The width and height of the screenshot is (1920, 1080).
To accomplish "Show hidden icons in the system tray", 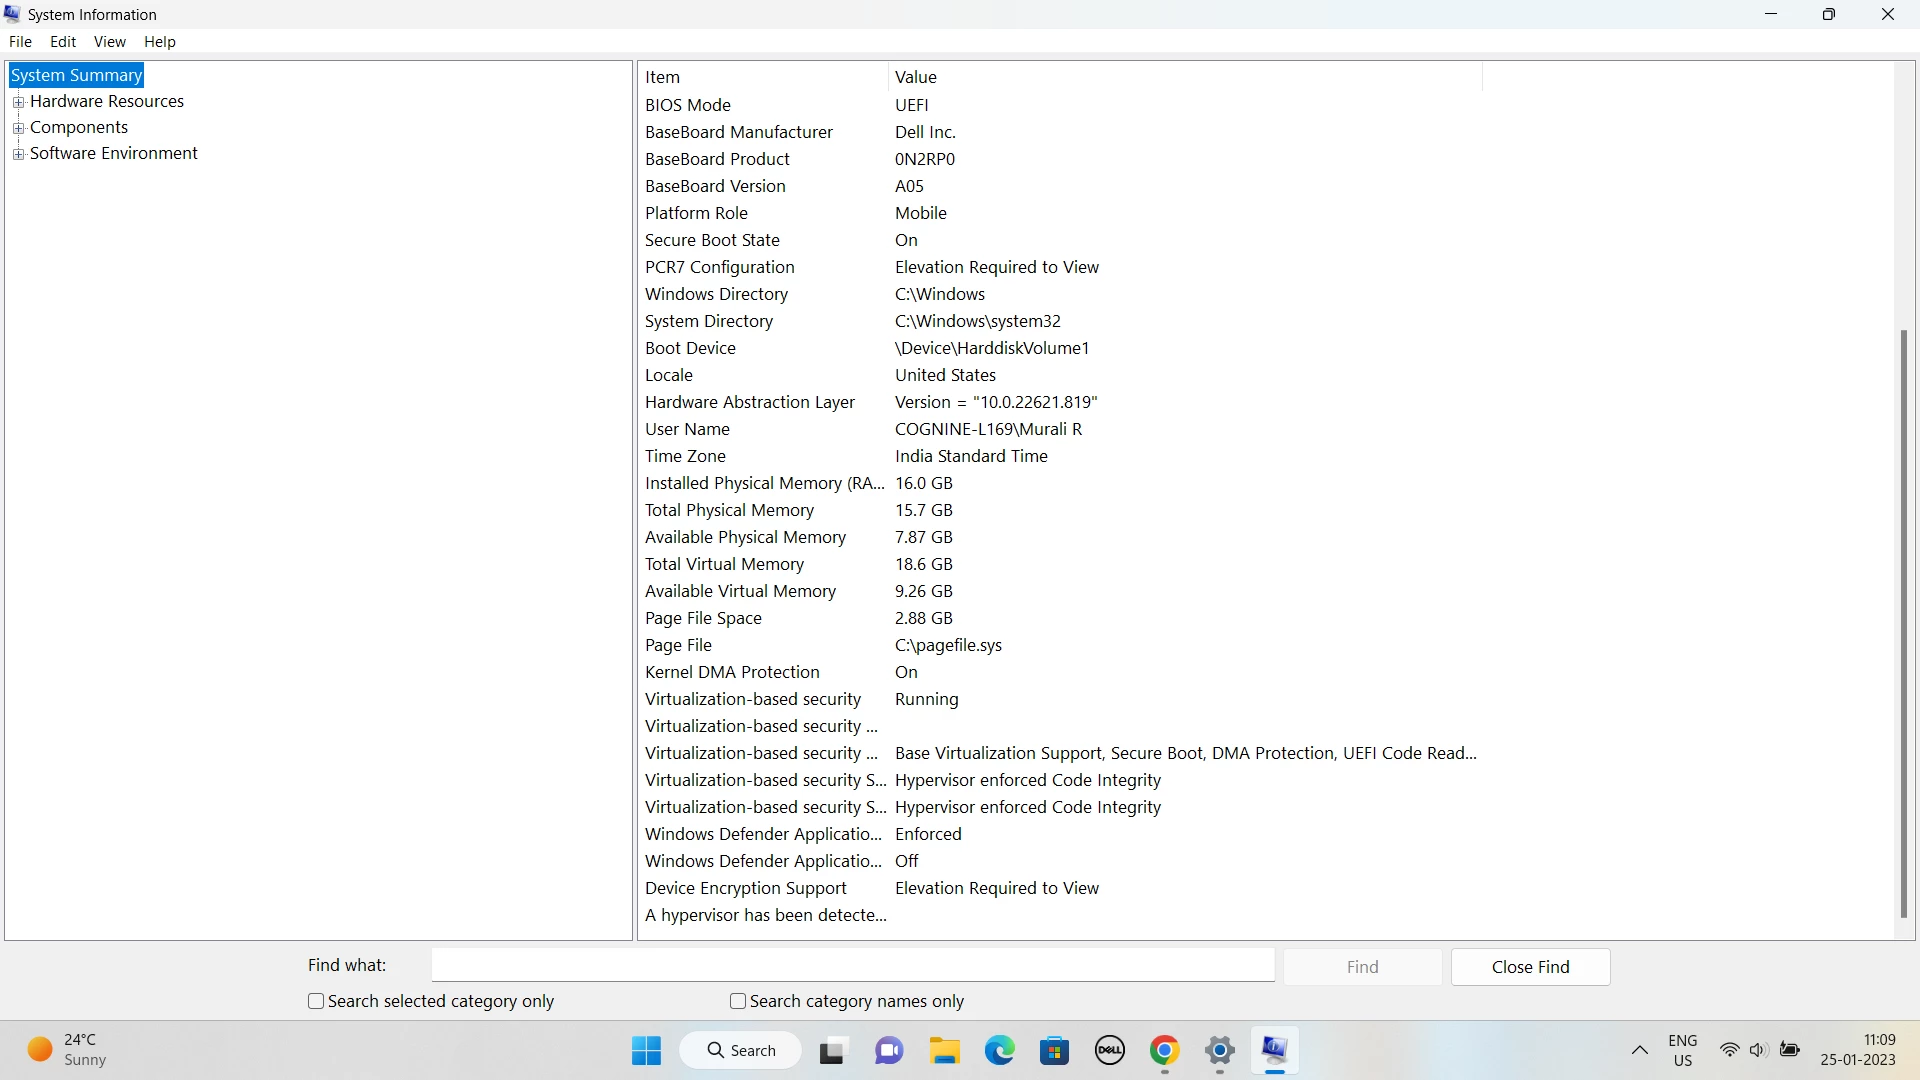I will click(x=1639, y=1050).
